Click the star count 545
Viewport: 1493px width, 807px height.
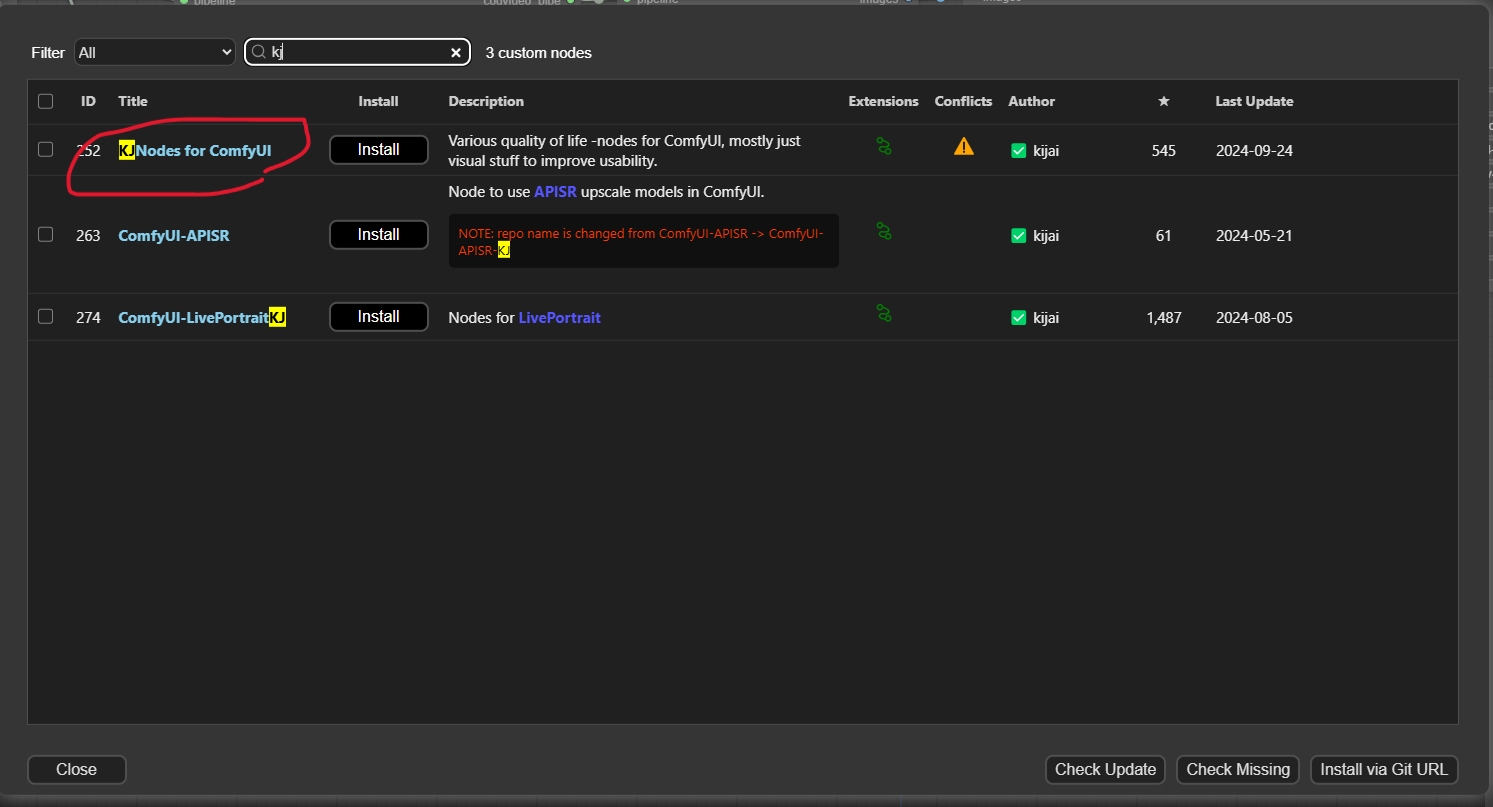[1163, 151]
